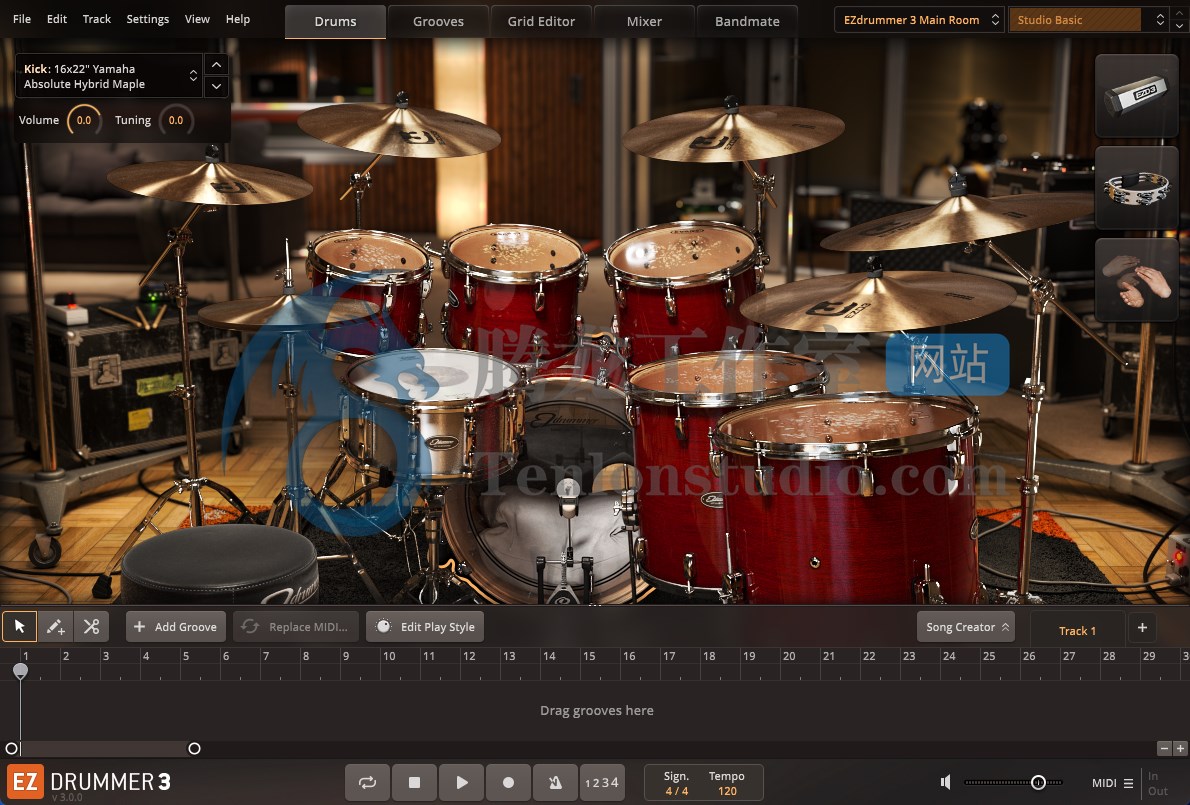Click bar 20 on the timeline ruler

click(x=789, y=656)
